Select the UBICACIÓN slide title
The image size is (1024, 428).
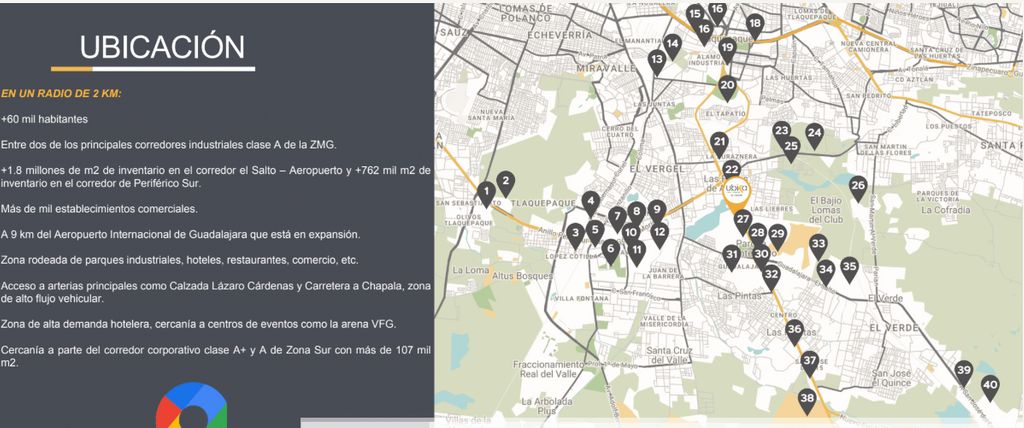[162, 47]
